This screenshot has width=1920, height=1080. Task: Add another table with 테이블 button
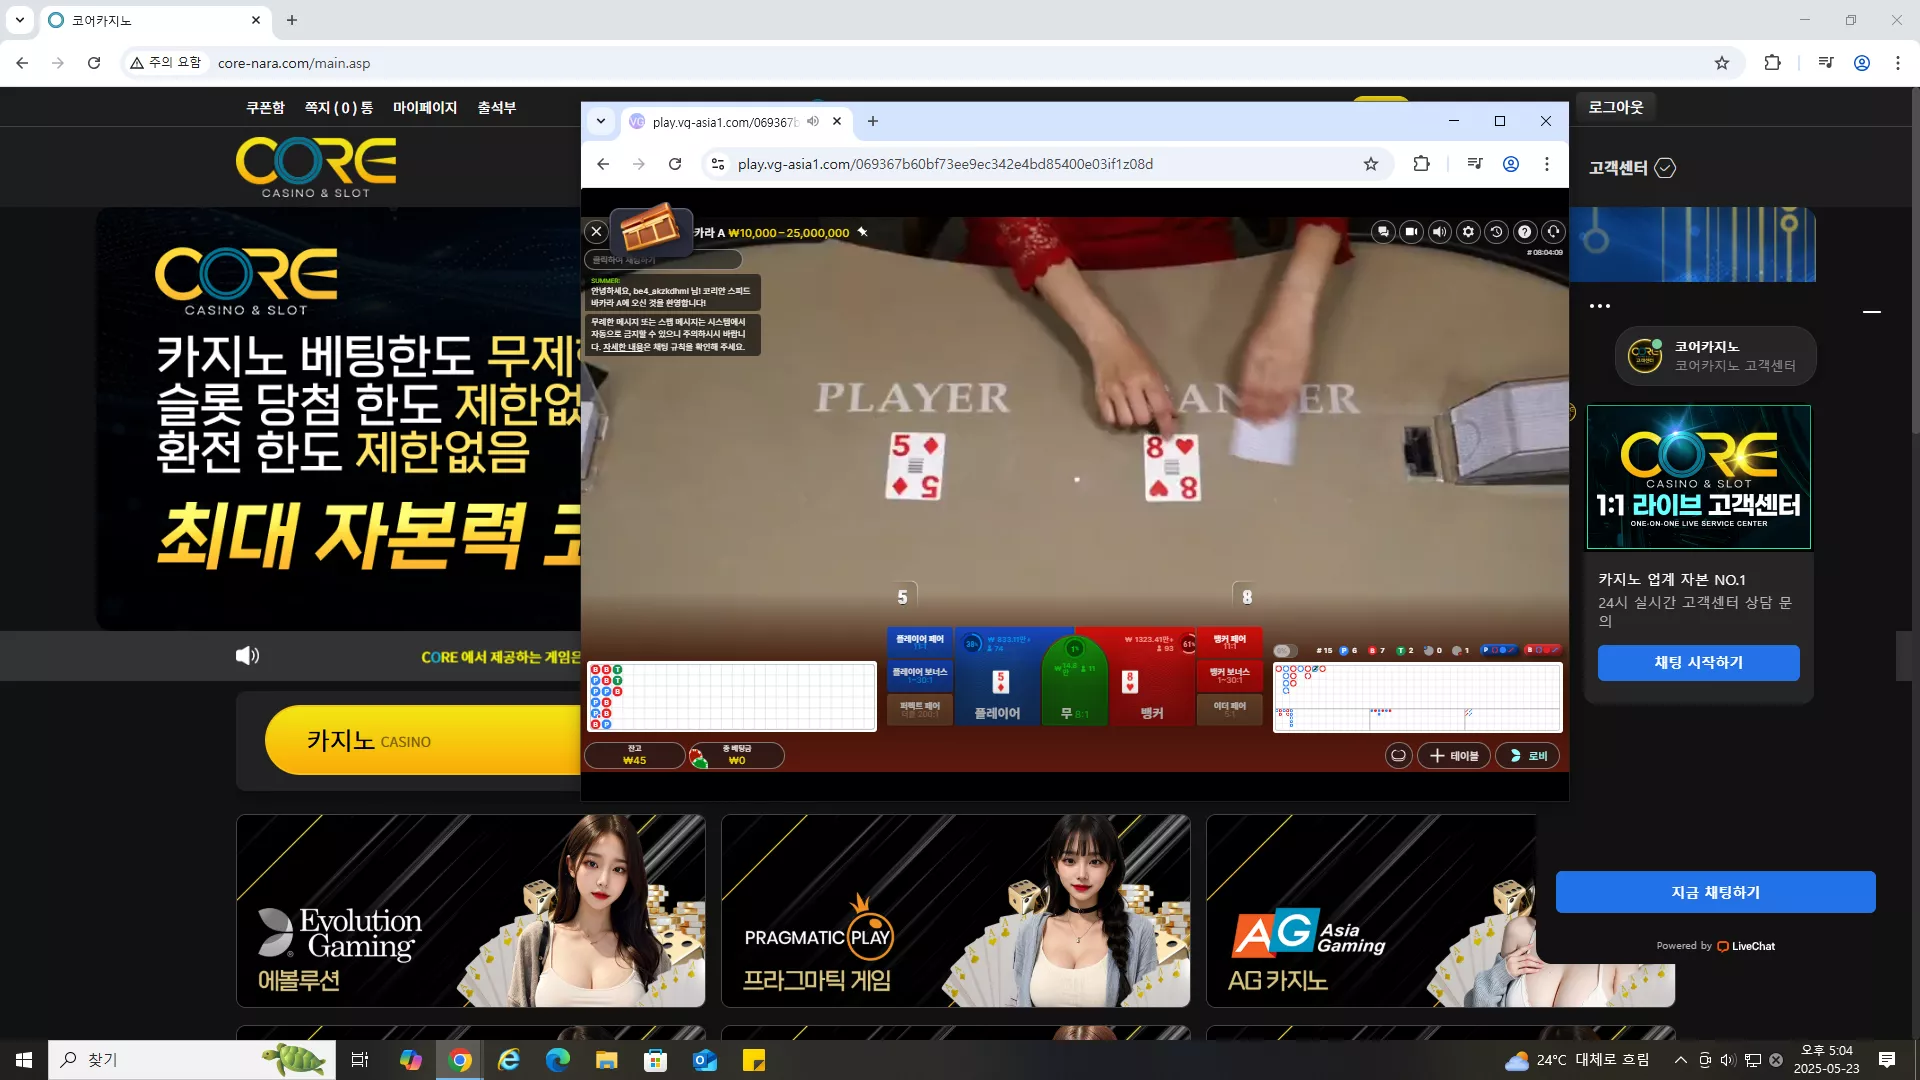(1454, 756)
